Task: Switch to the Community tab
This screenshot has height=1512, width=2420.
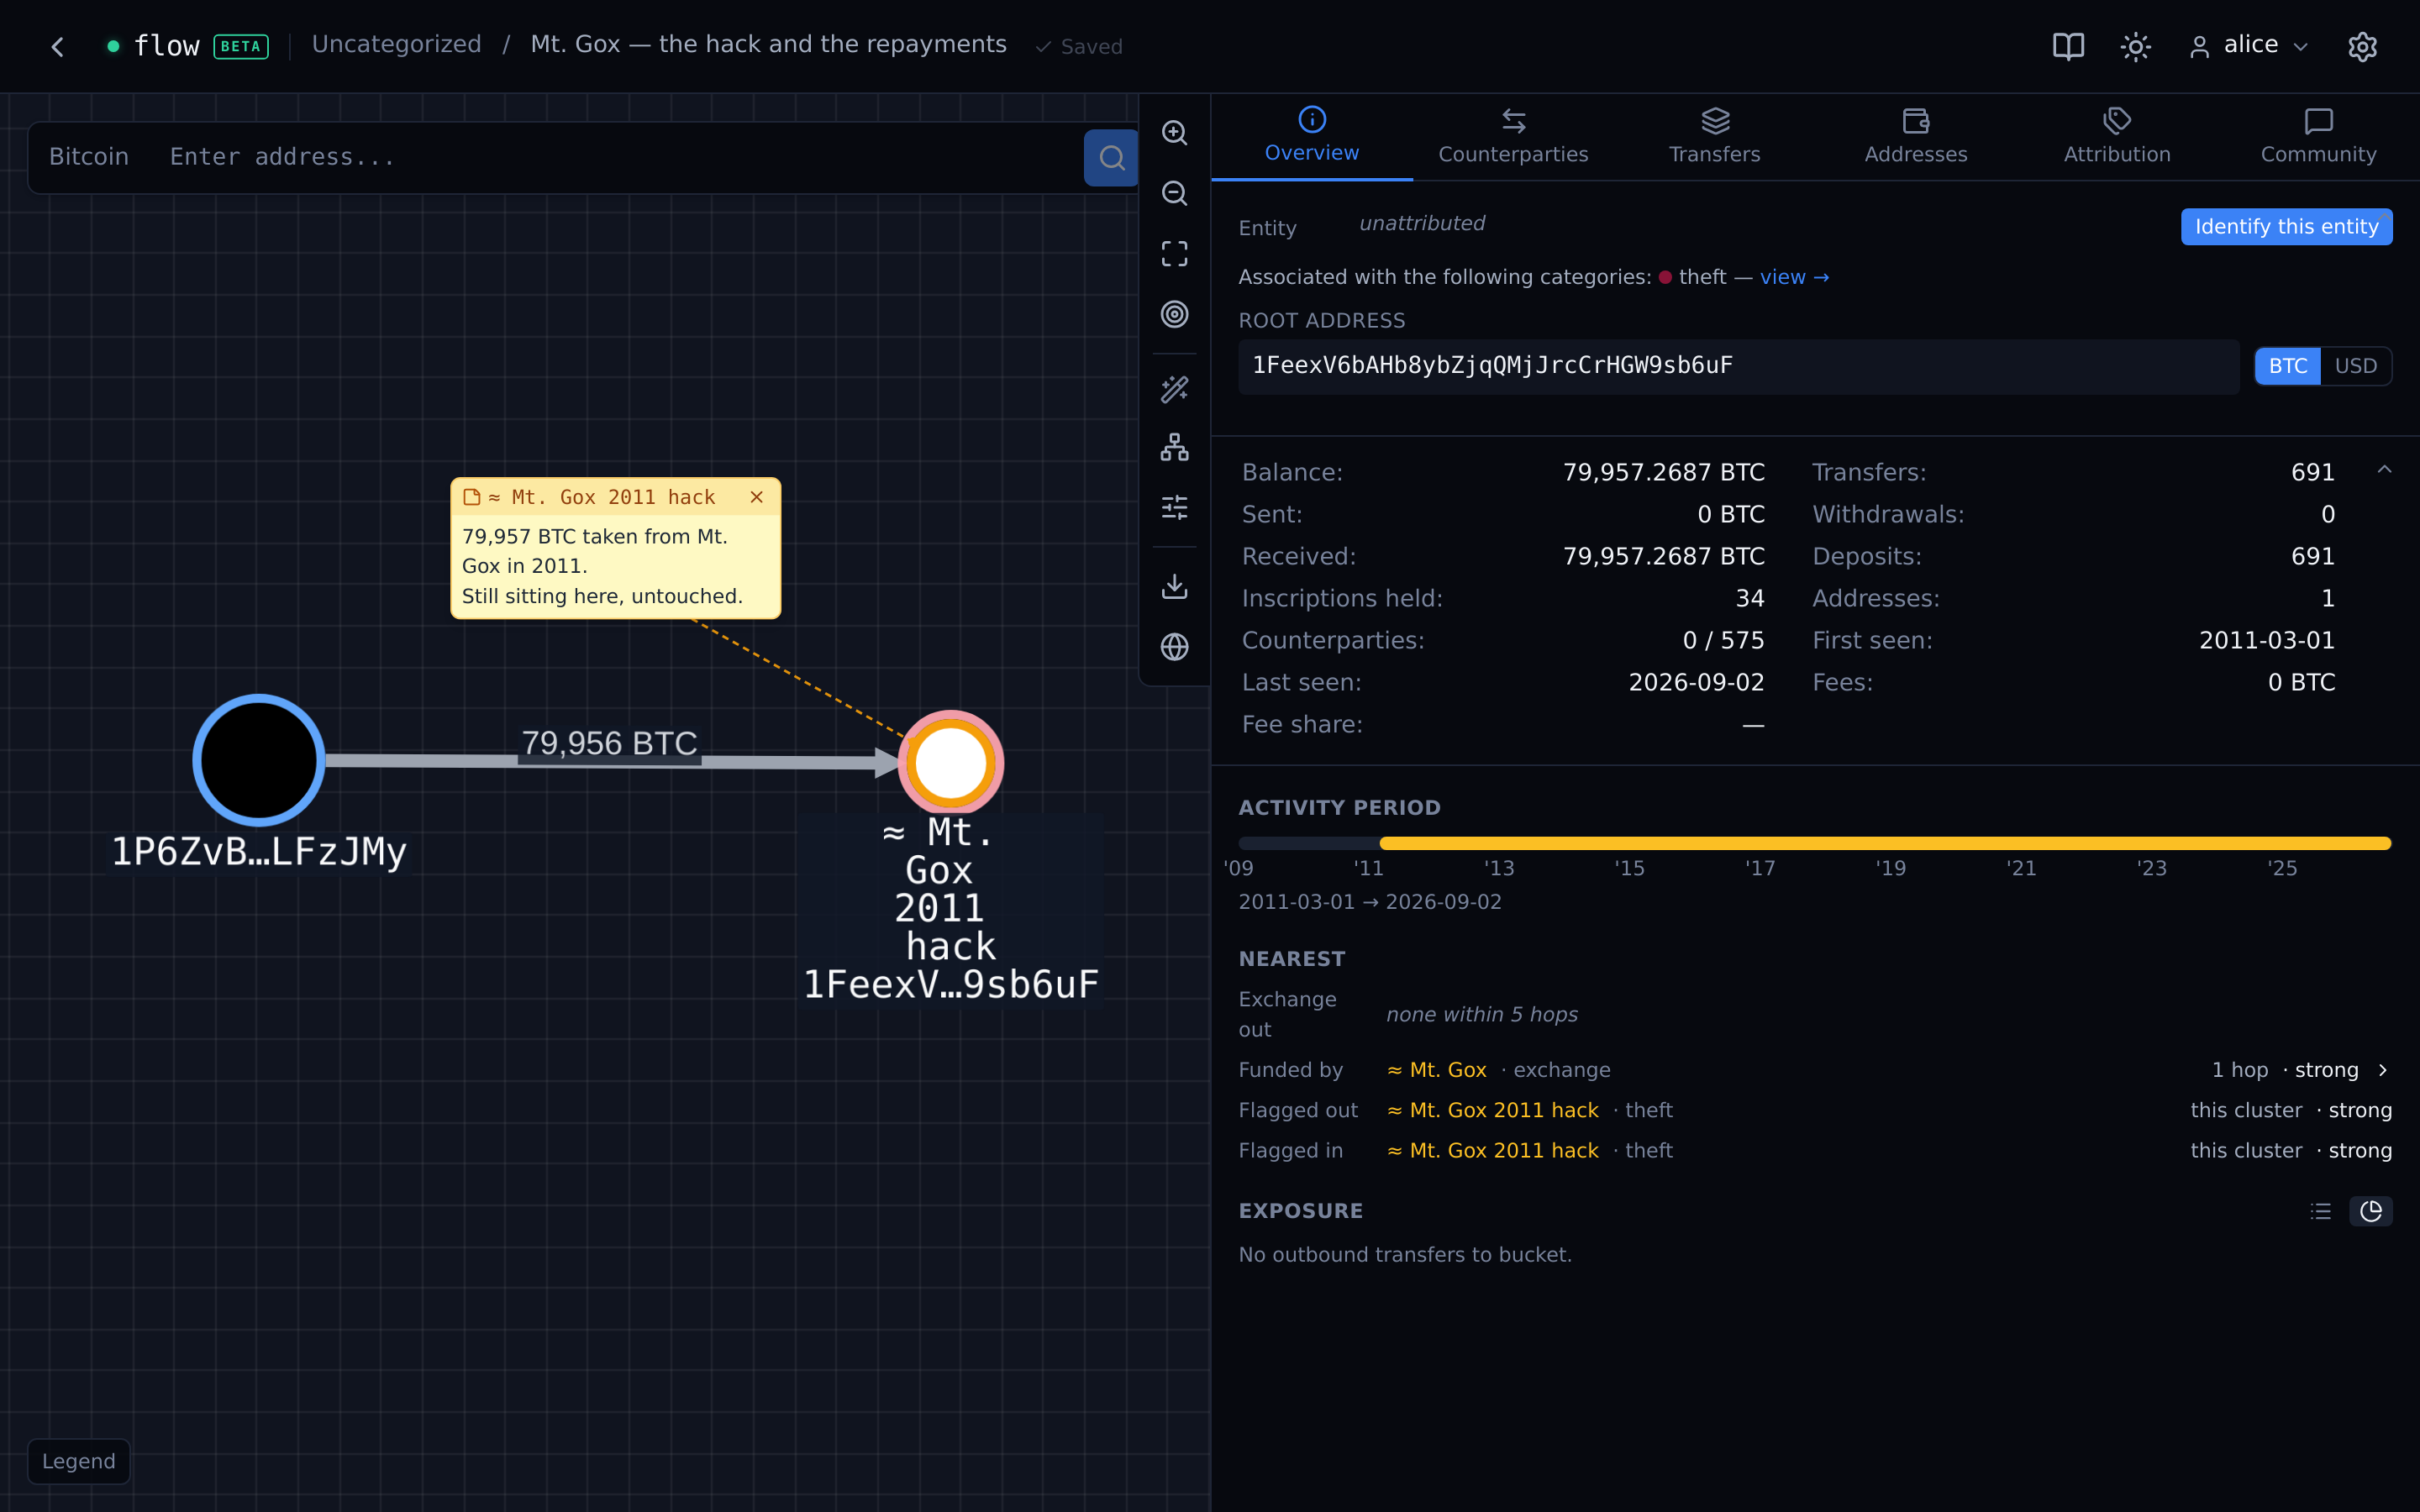Action: coord(2318,136)
